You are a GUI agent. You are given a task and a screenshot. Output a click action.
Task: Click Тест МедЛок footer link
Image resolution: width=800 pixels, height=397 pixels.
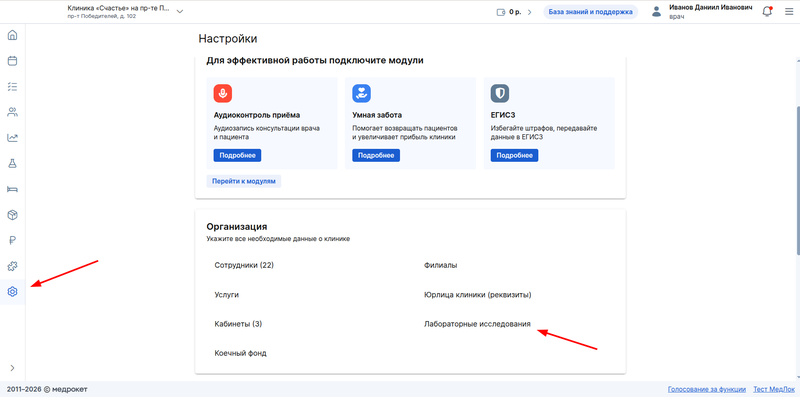773,389
